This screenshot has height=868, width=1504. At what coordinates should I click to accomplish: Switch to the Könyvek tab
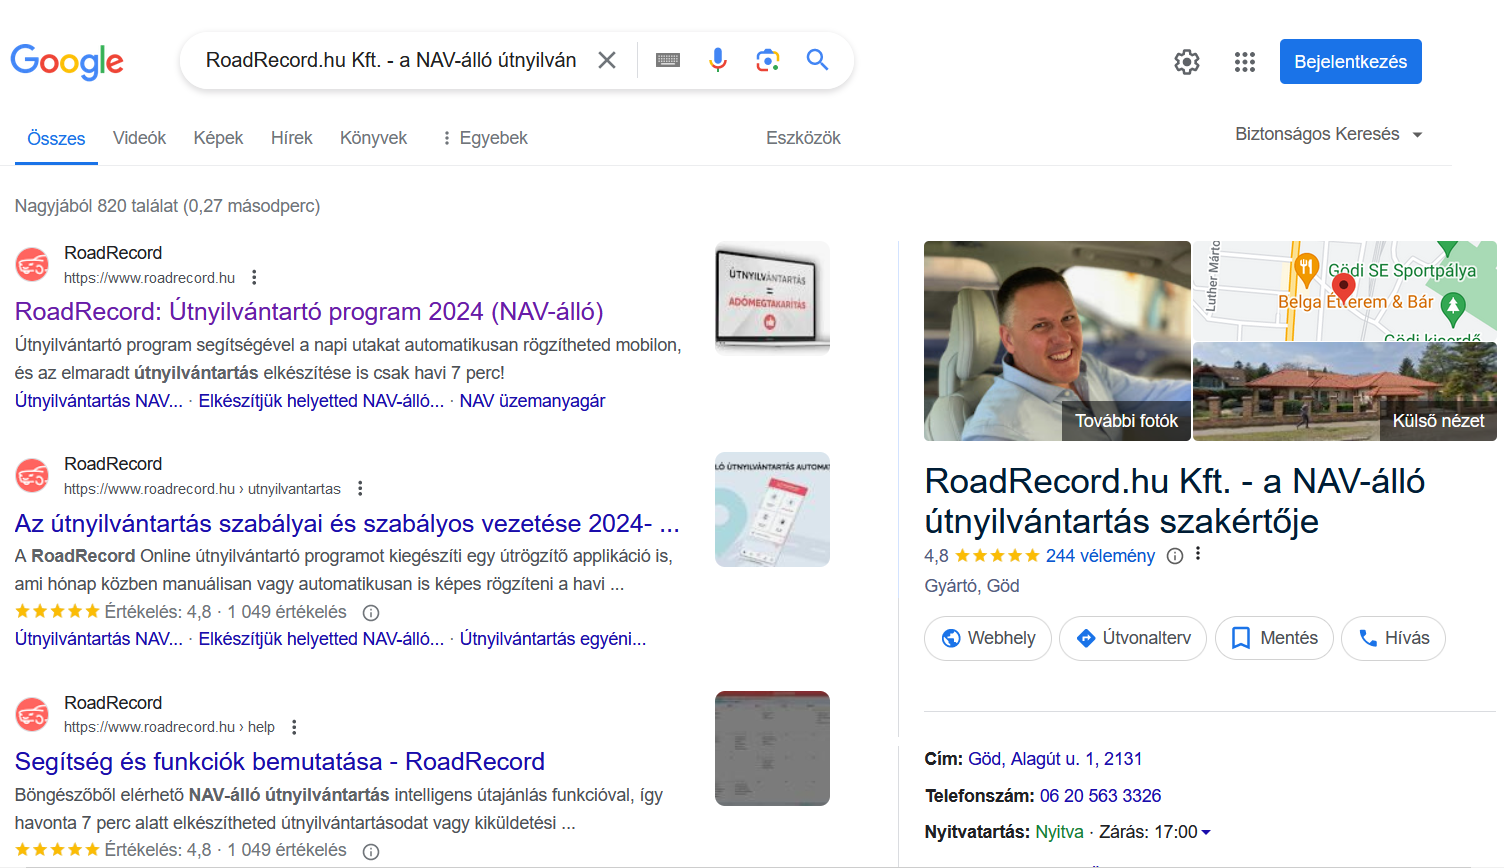(373, 138)
